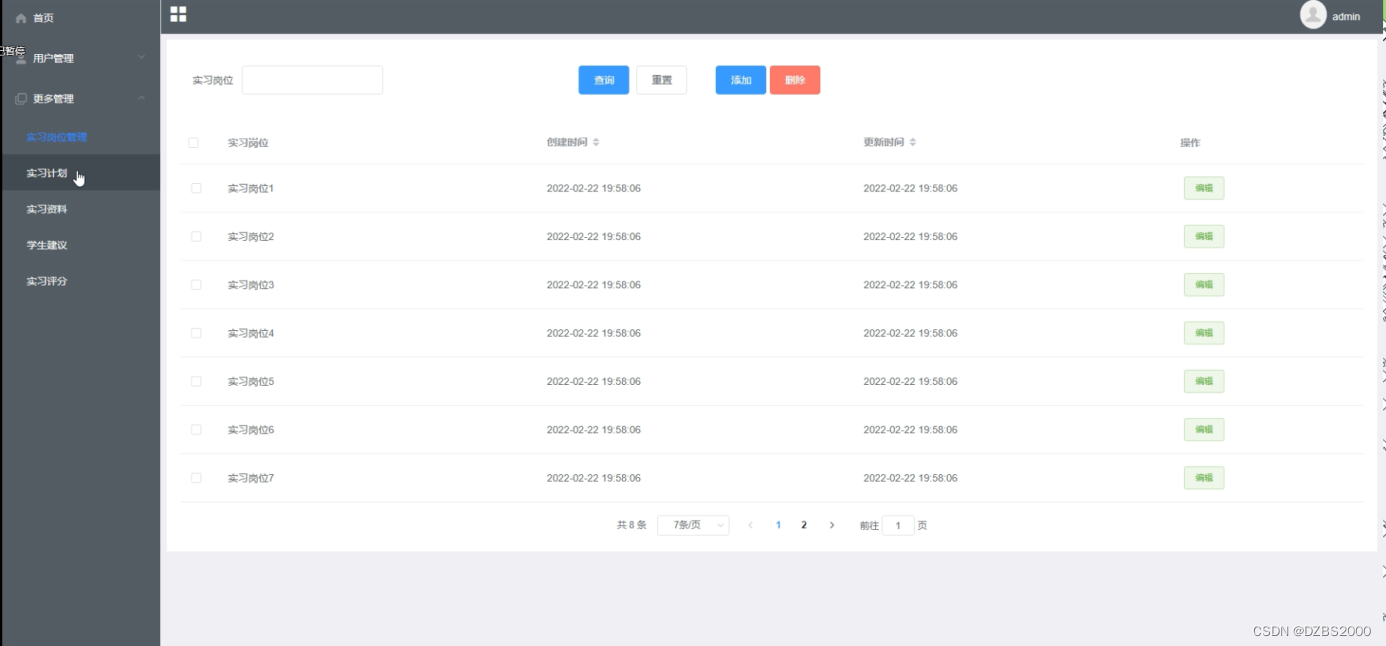Screen dimensions: 1386x646
Task: Click the 前往 page number input
Action: pos(898,525)
